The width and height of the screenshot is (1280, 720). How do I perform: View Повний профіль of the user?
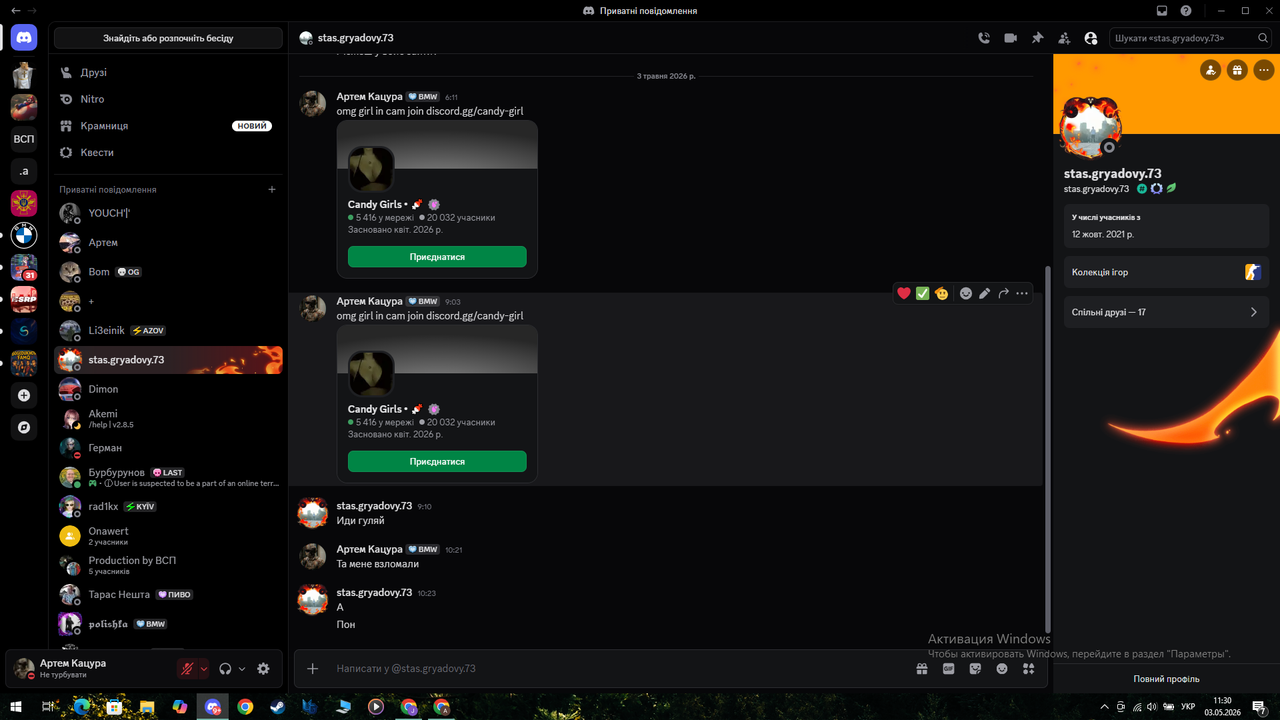(x=1166, y=678)
